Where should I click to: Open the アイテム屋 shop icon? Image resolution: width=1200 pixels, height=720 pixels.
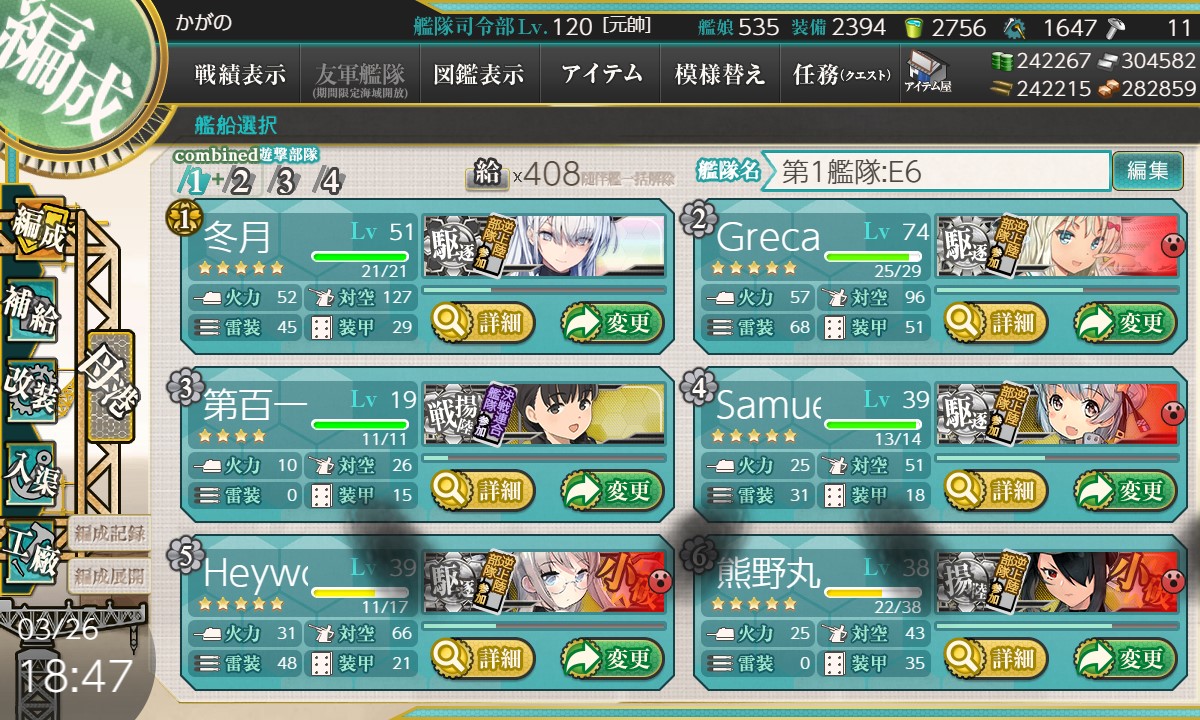(x=928, y=72)
